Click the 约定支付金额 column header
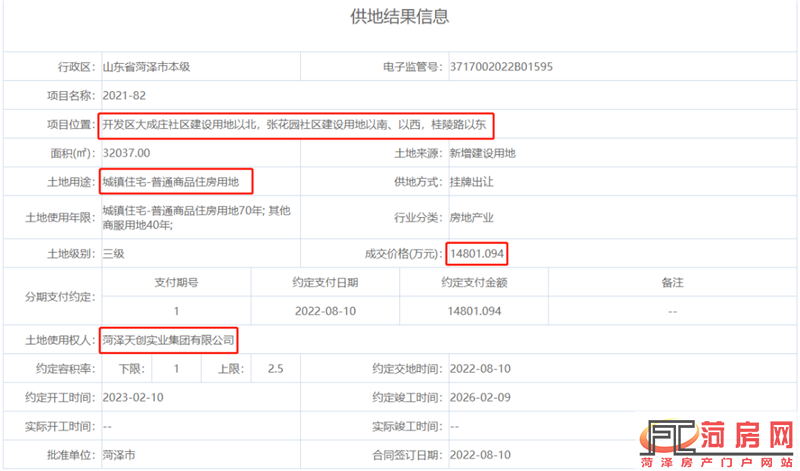The width and height of the screenshot is (800, 471). (474, 282)
